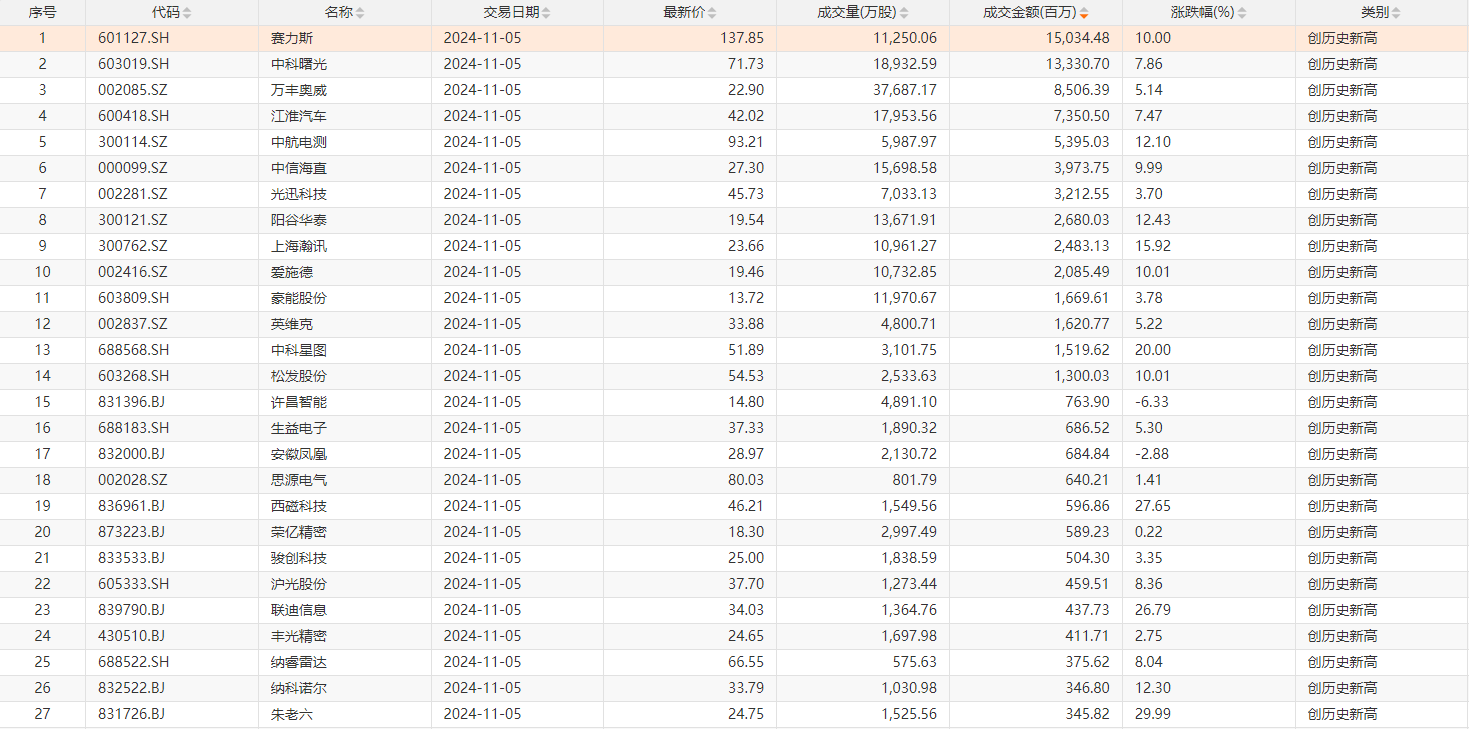1469x729 pixels.
Task: Click the change percentage -6.33
Action: [x=1153, y=402]
